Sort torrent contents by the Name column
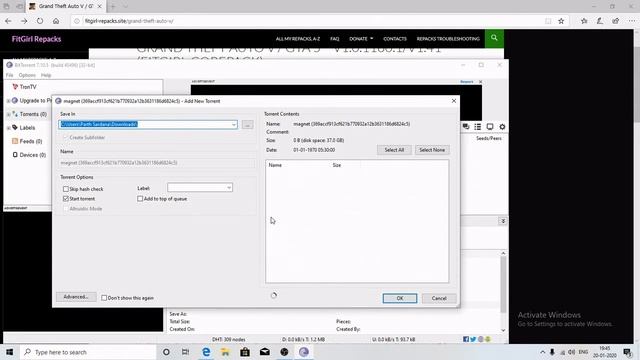 pyautogui.click(x=275, y=165)
